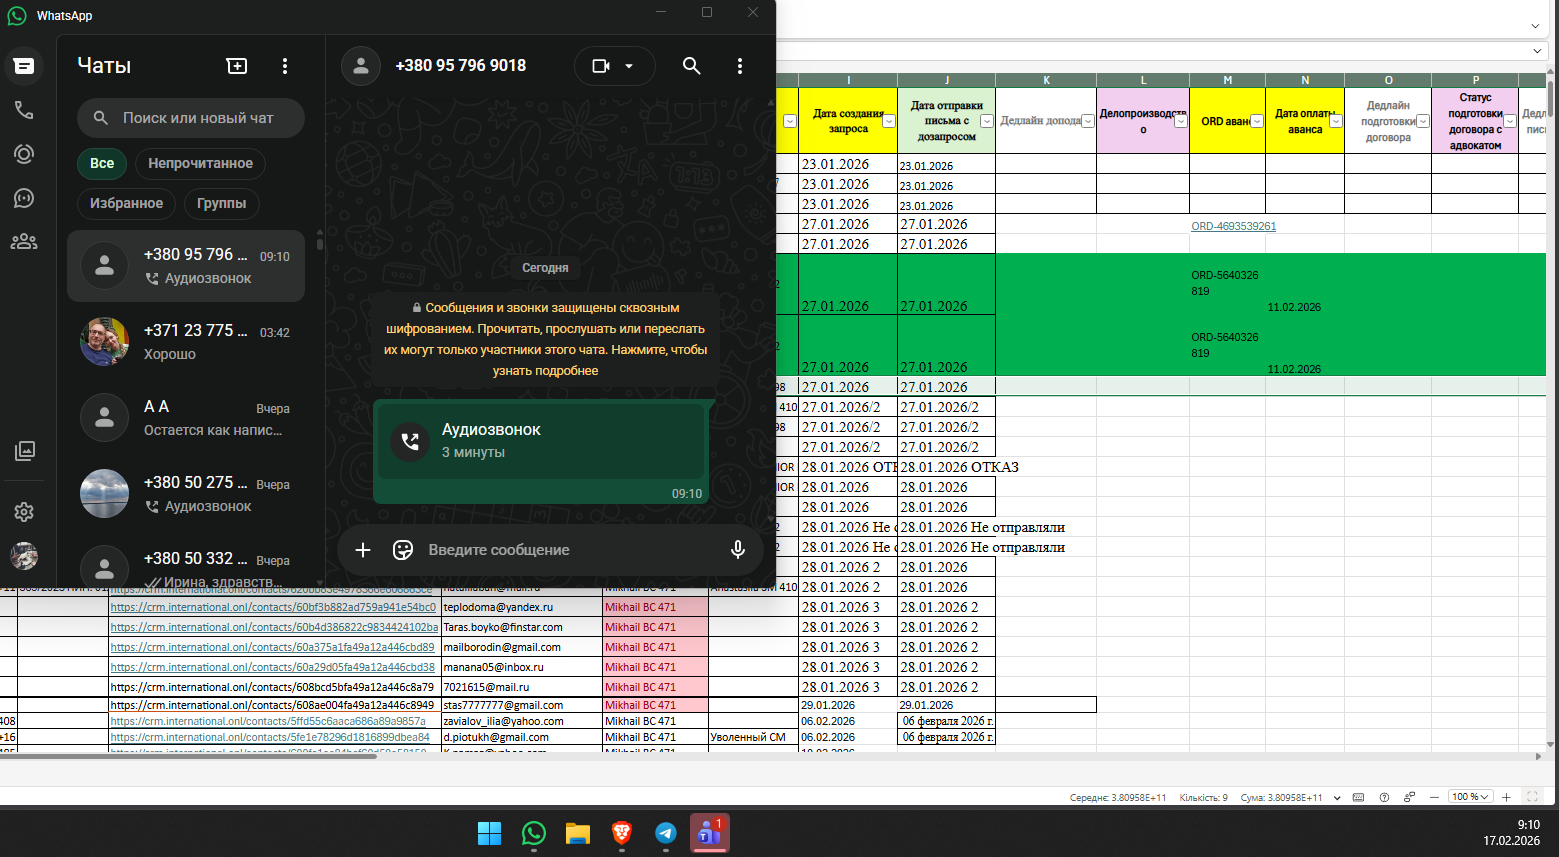Viewport: 1559px width, 857px height.
Task: Expand the status bar calculation options chevron
Action: click(x=1336, y=797)
